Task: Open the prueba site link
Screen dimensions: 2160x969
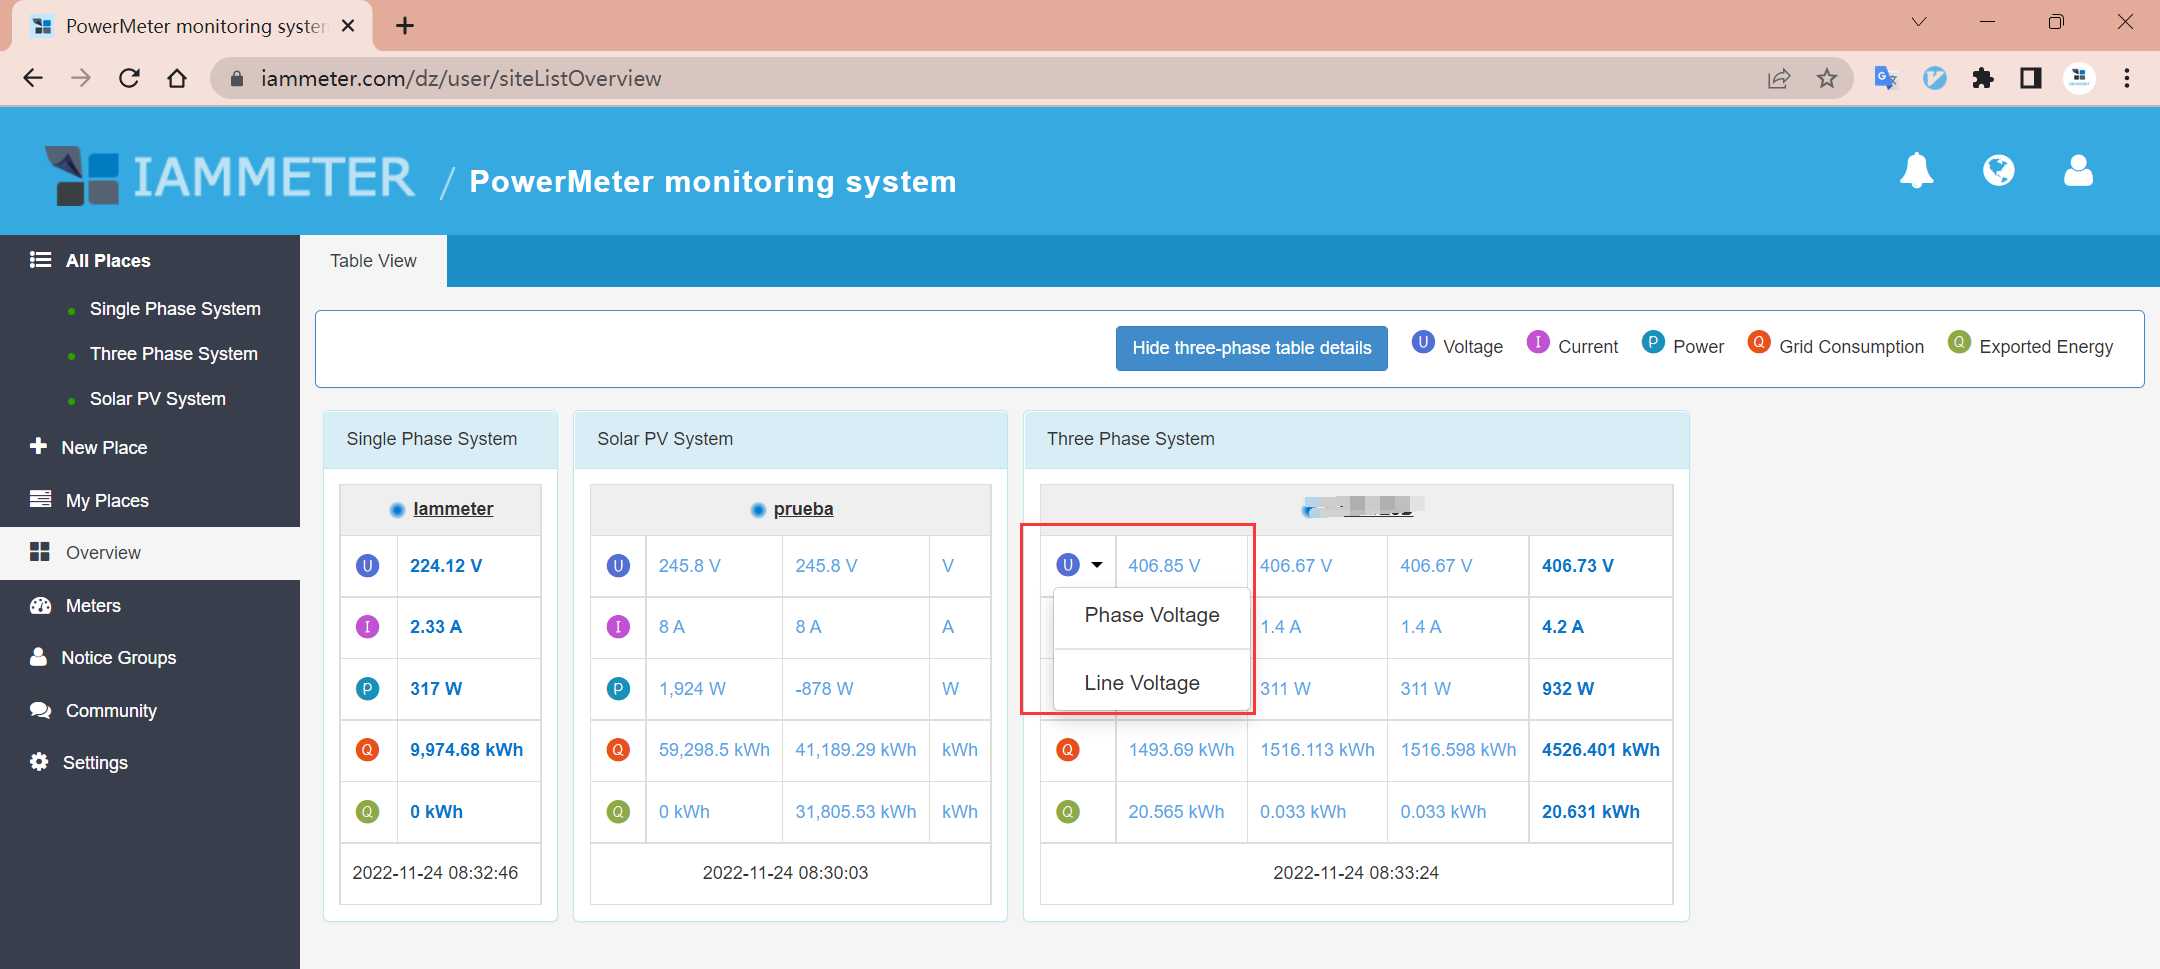Action: point(802,509)
